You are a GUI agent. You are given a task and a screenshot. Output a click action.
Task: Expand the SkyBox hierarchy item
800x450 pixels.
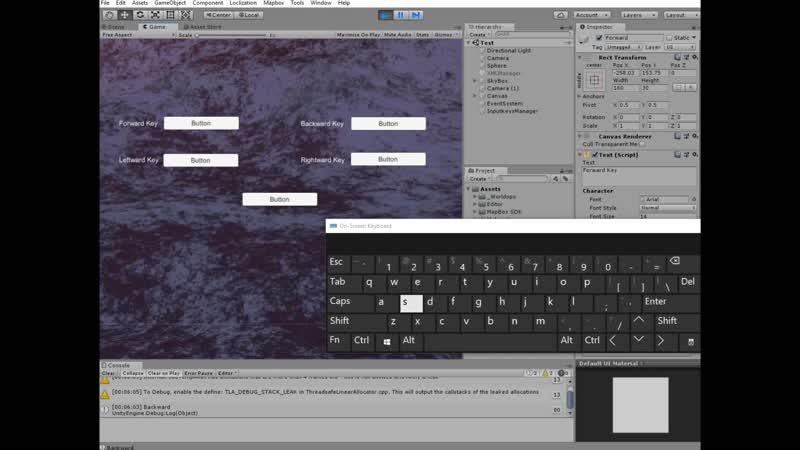(474, 81)
